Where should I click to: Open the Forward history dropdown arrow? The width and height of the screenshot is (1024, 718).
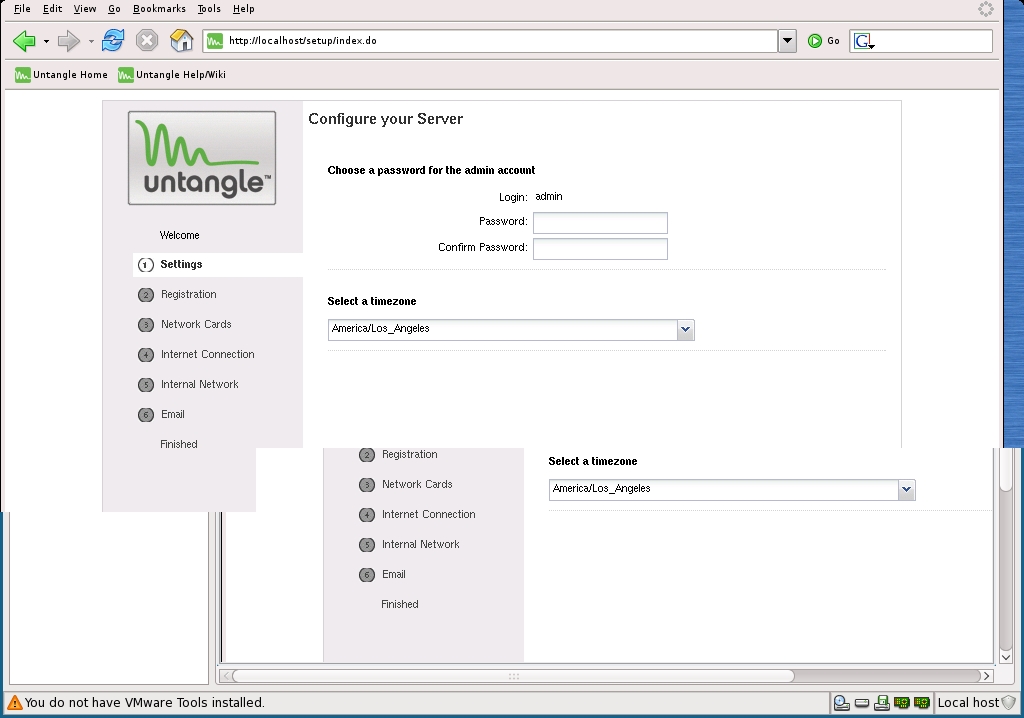(91, 41)
